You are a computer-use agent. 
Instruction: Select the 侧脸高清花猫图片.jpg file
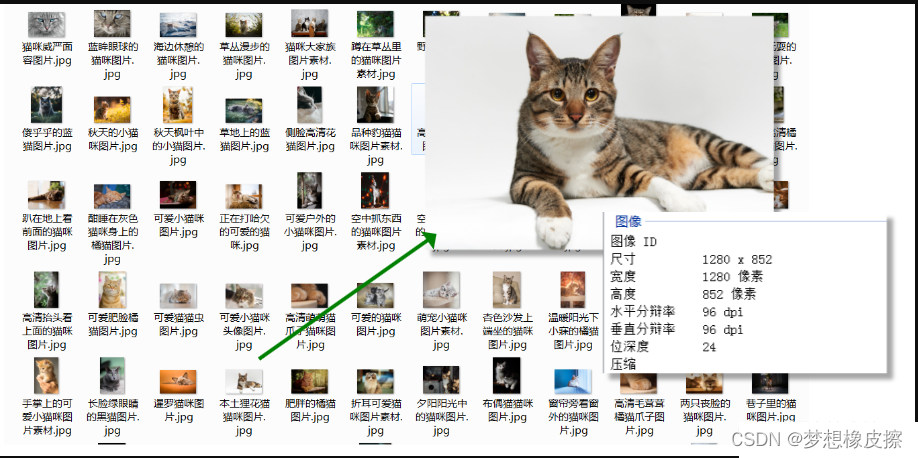(x=310, y=120)
